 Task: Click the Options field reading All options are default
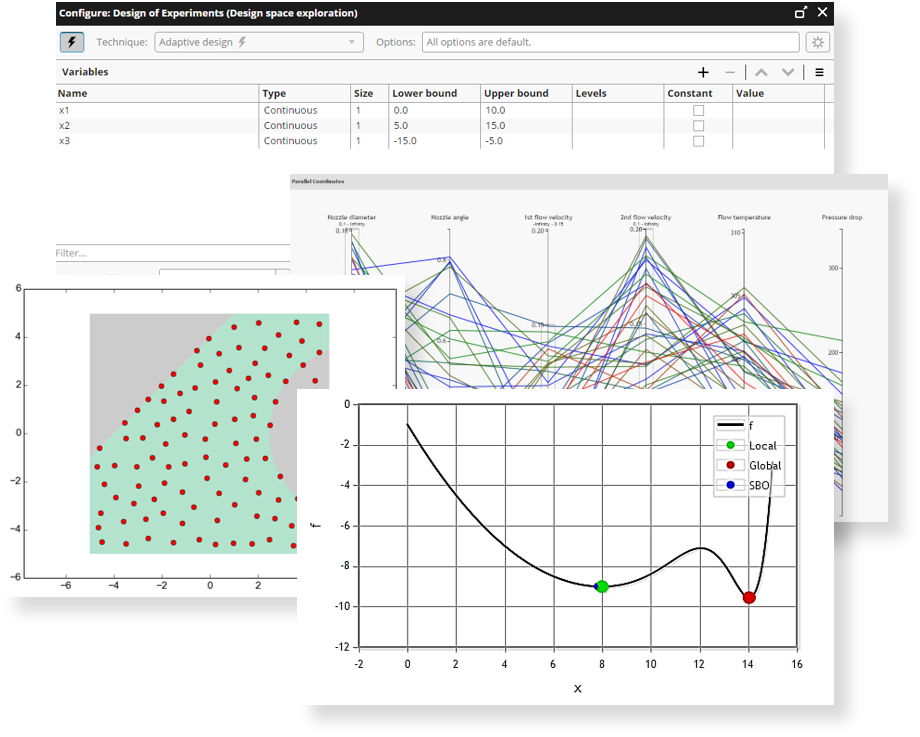pos(610,42)
